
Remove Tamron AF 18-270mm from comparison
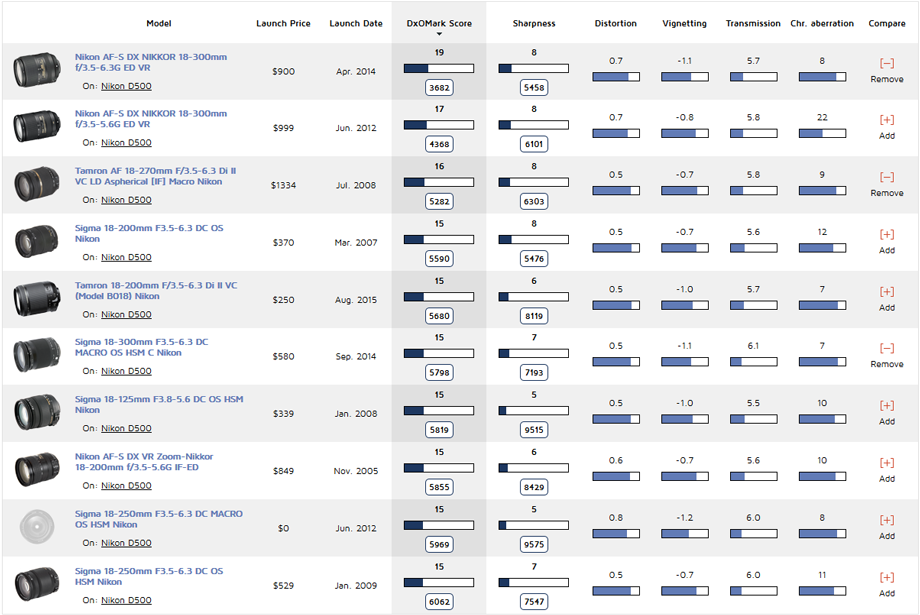click(887, 184)
